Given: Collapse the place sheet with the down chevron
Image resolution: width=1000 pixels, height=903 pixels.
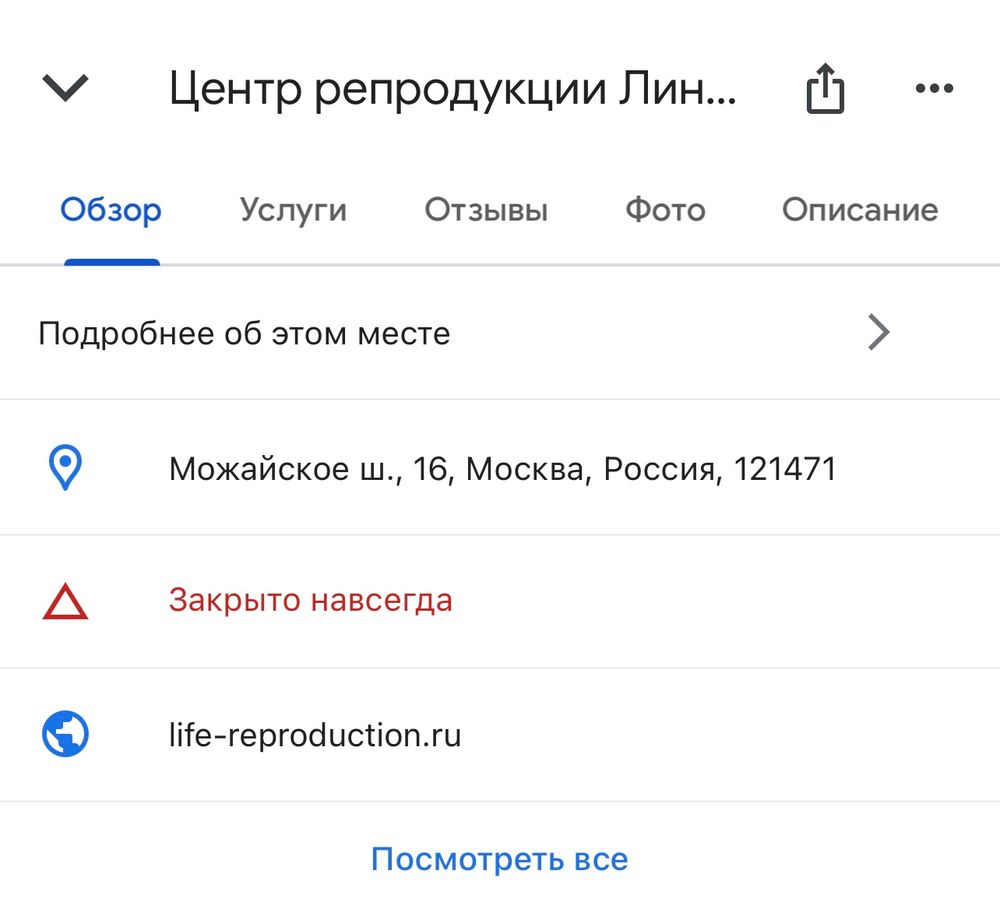Looking at the screenshot, I should pos(64,87).
